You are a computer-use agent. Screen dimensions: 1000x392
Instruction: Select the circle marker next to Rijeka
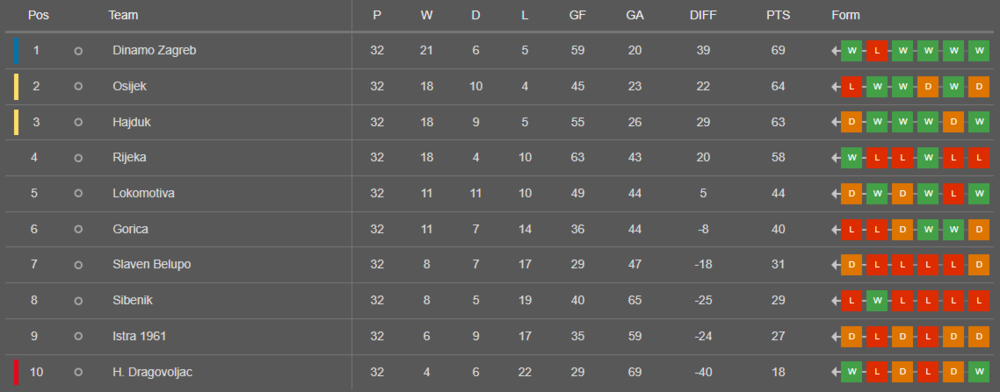(78, 158)
